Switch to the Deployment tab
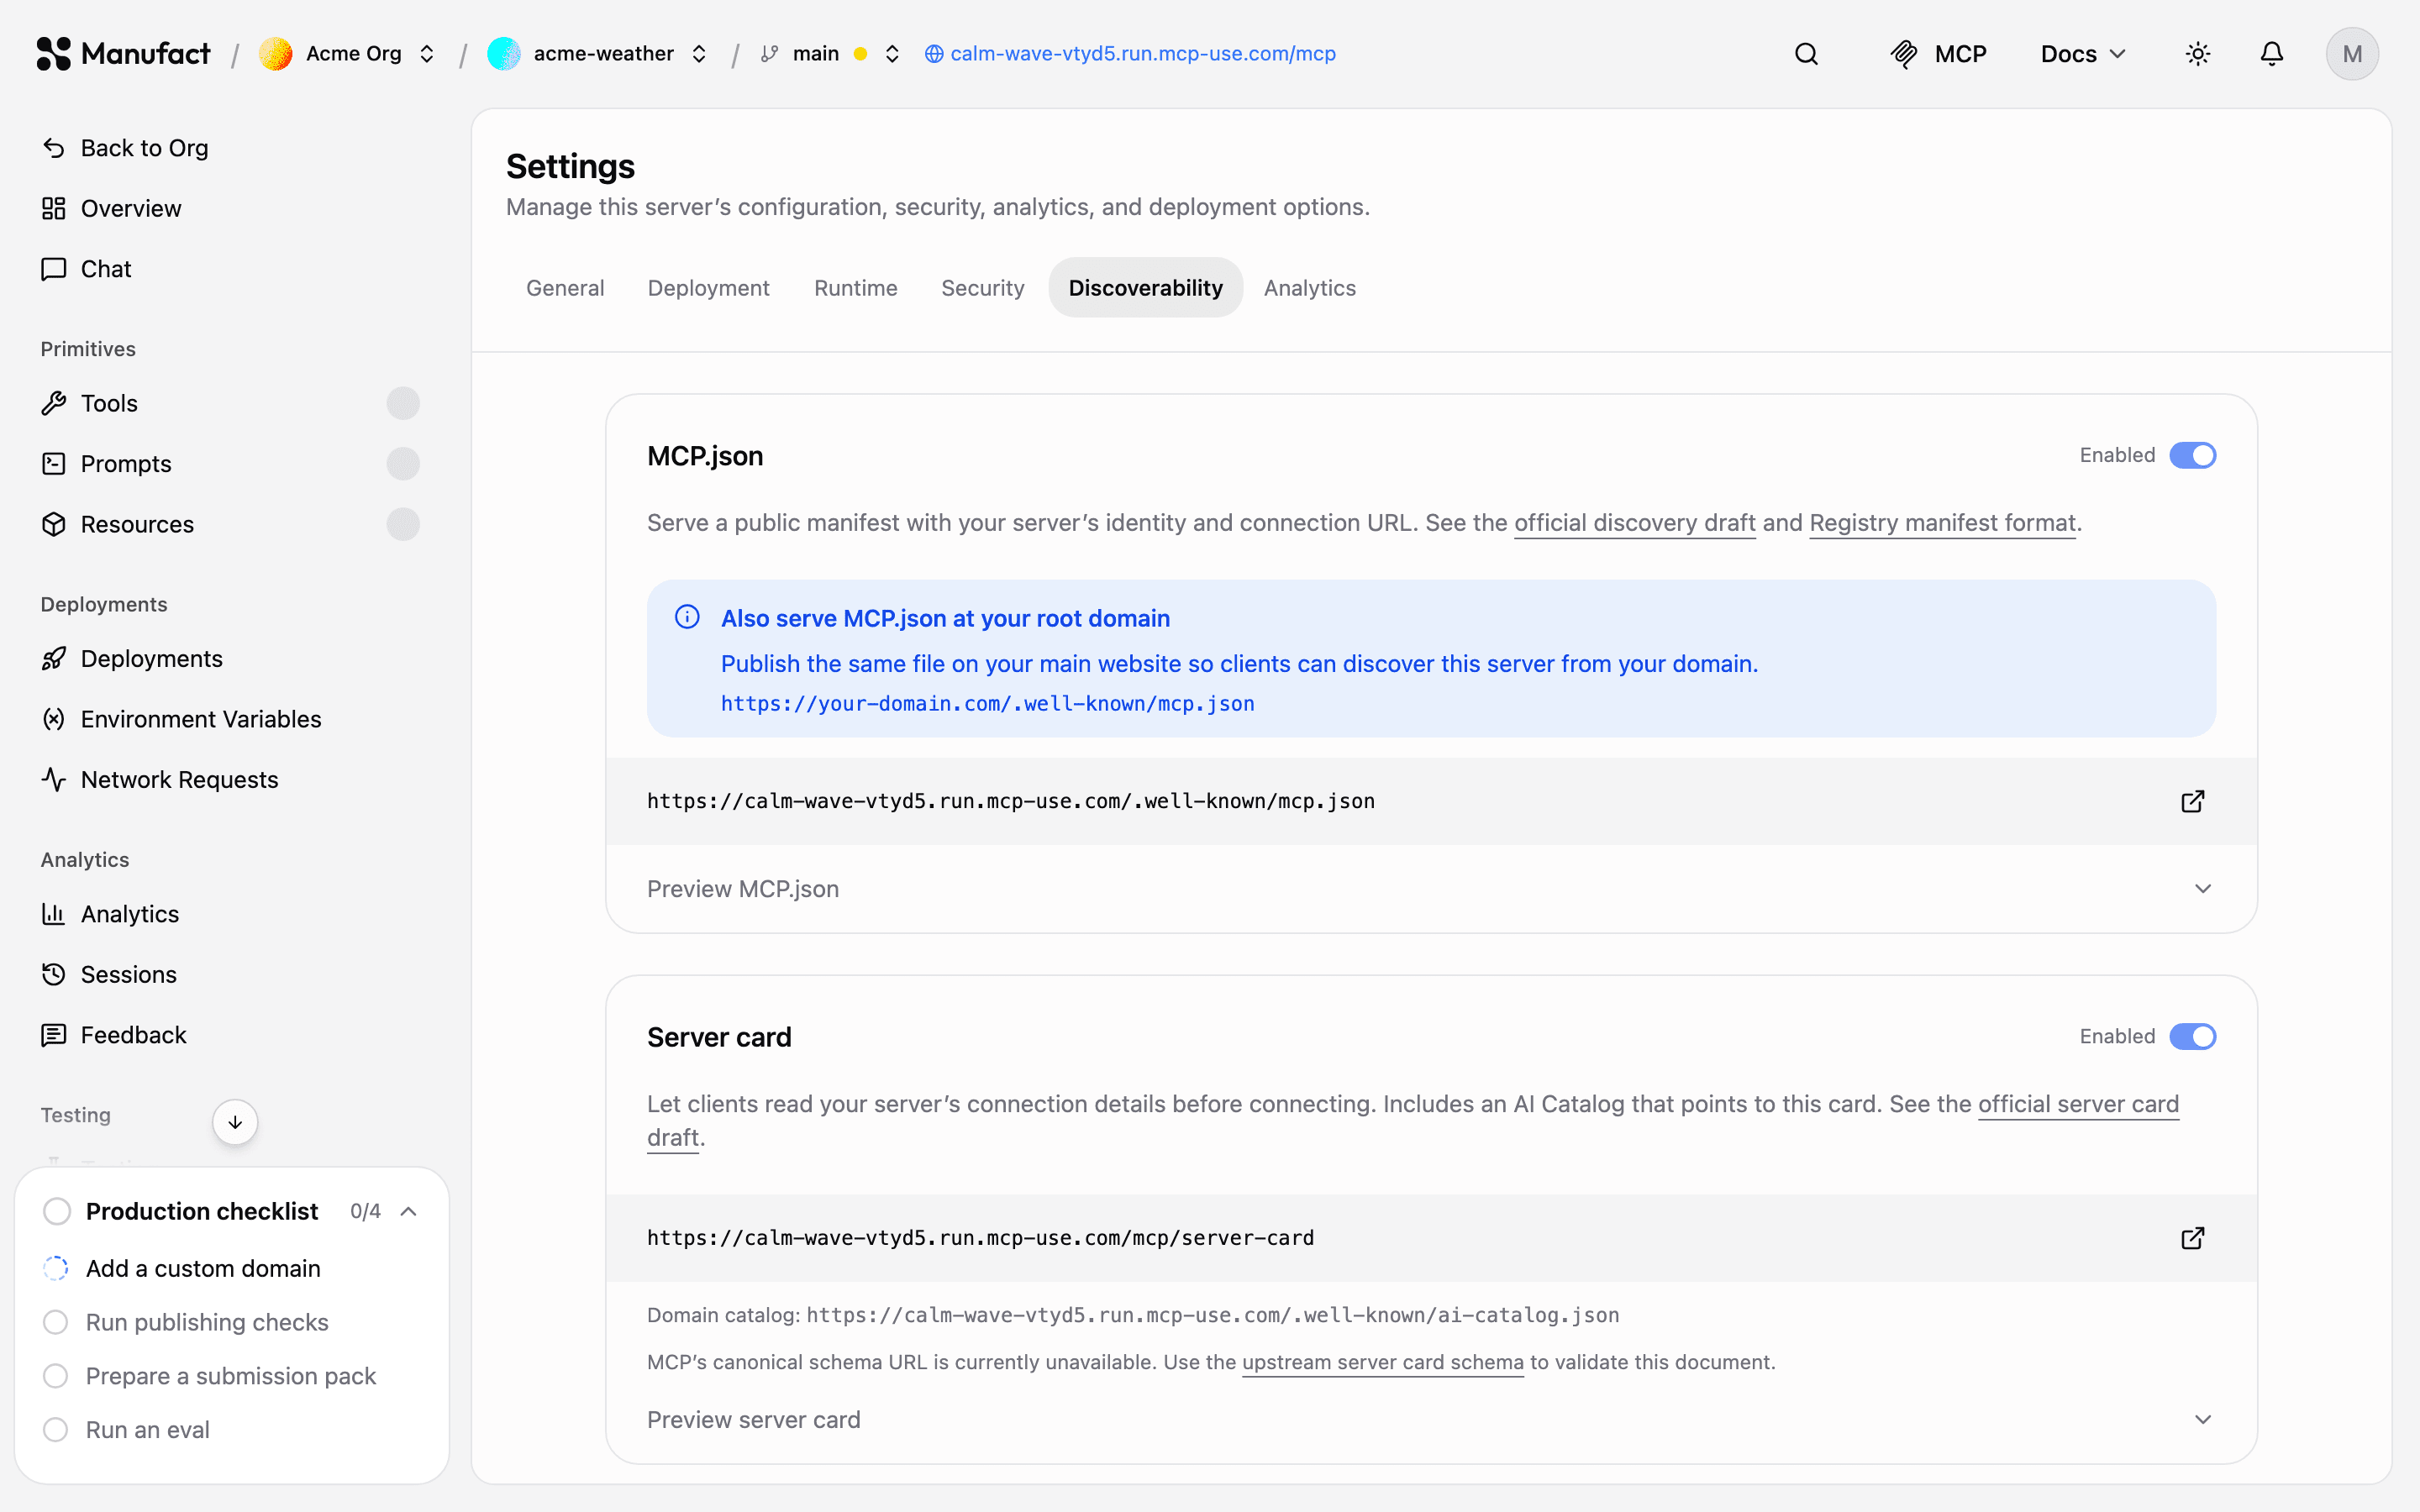Viewport: 2420px width, 1512px height. click(708, 288)
